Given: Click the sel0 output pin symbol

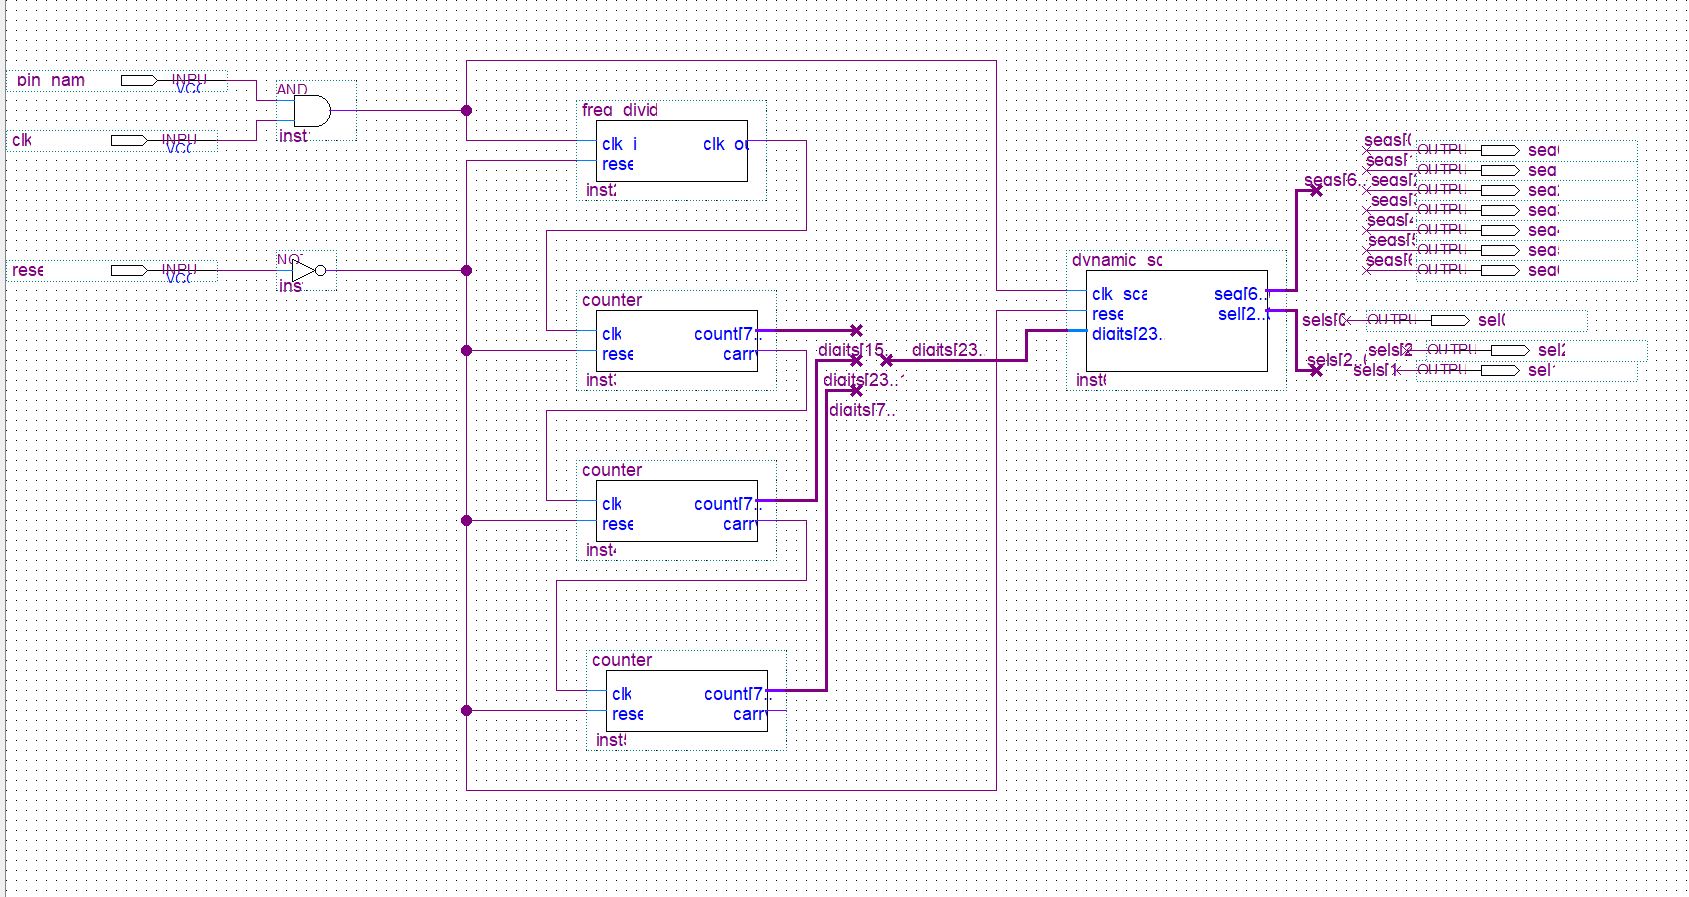Looking at the screenshot, I should [1450, 320].
